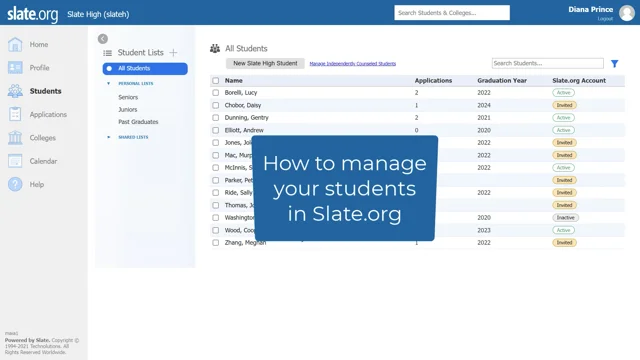Check the box for Dunning, Gentry
The height and width of the screenshot is (360, 640).
click(x=216, y=118)
